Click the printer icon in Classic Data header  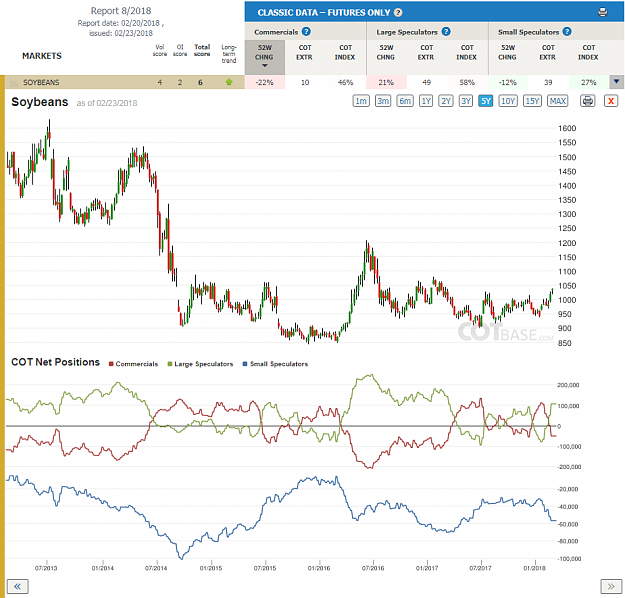click(x=603, y=12)
